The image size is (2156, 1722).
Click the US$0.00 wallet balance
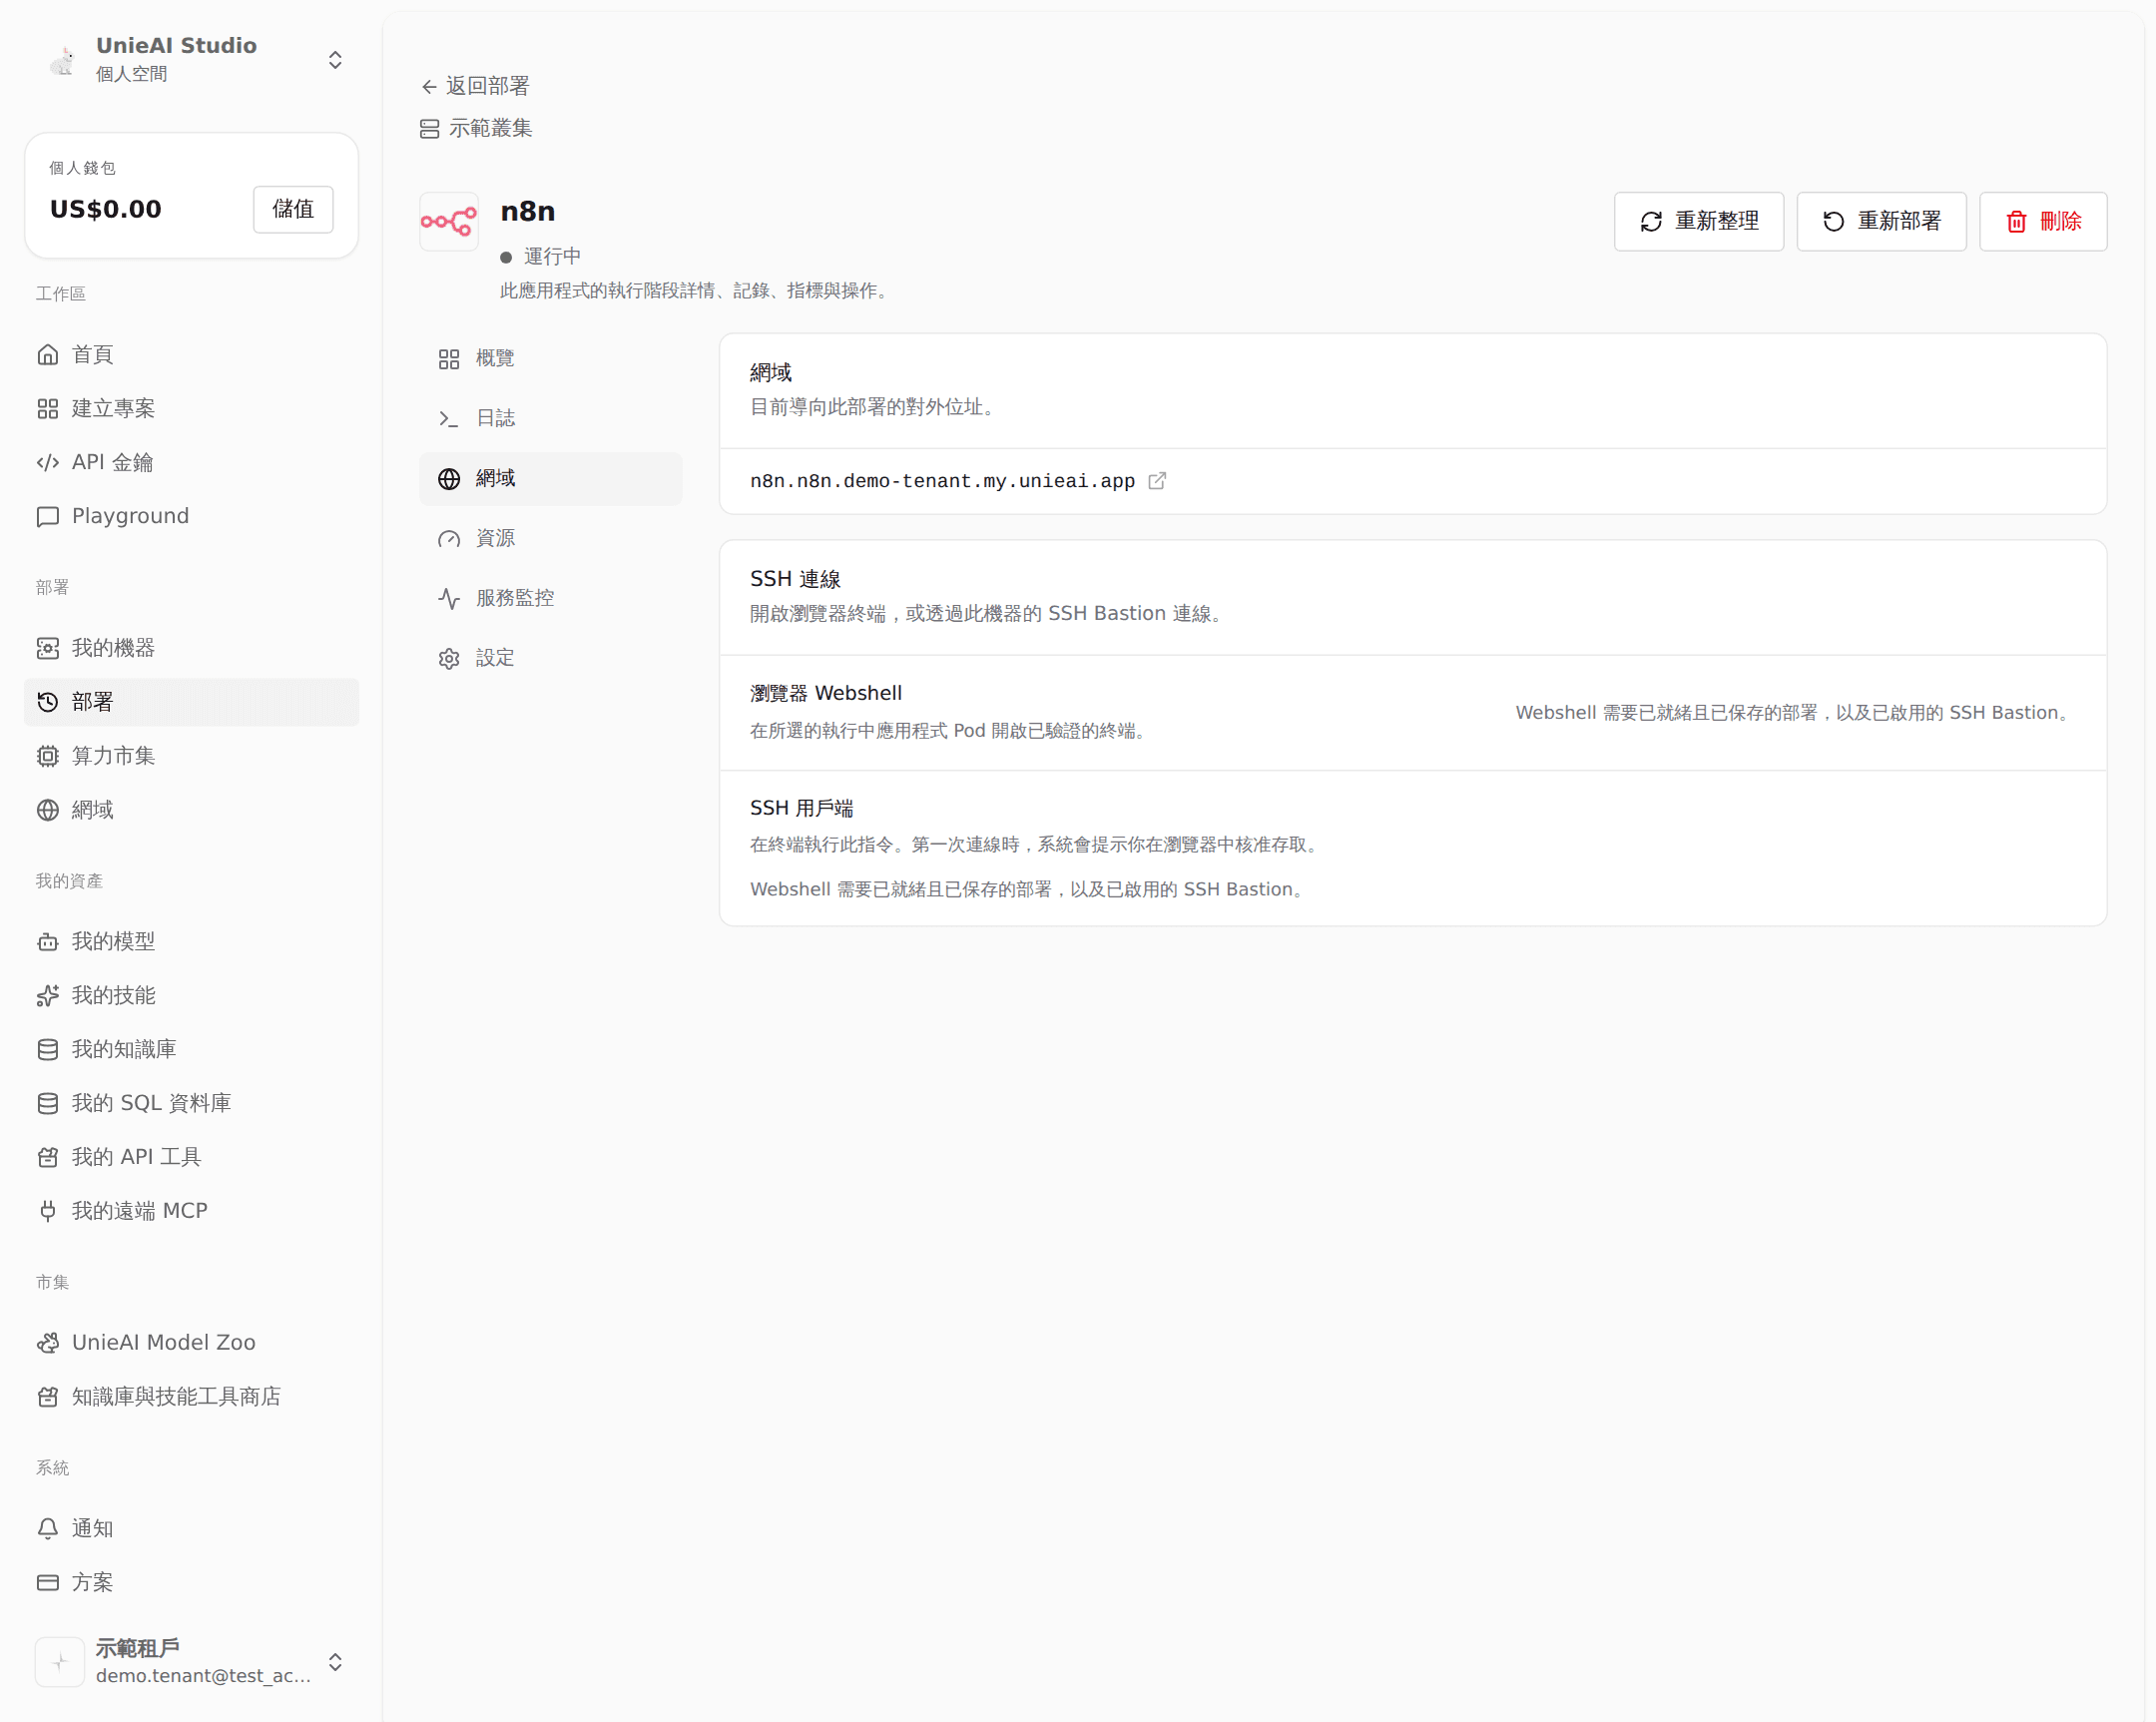(106, 209)
